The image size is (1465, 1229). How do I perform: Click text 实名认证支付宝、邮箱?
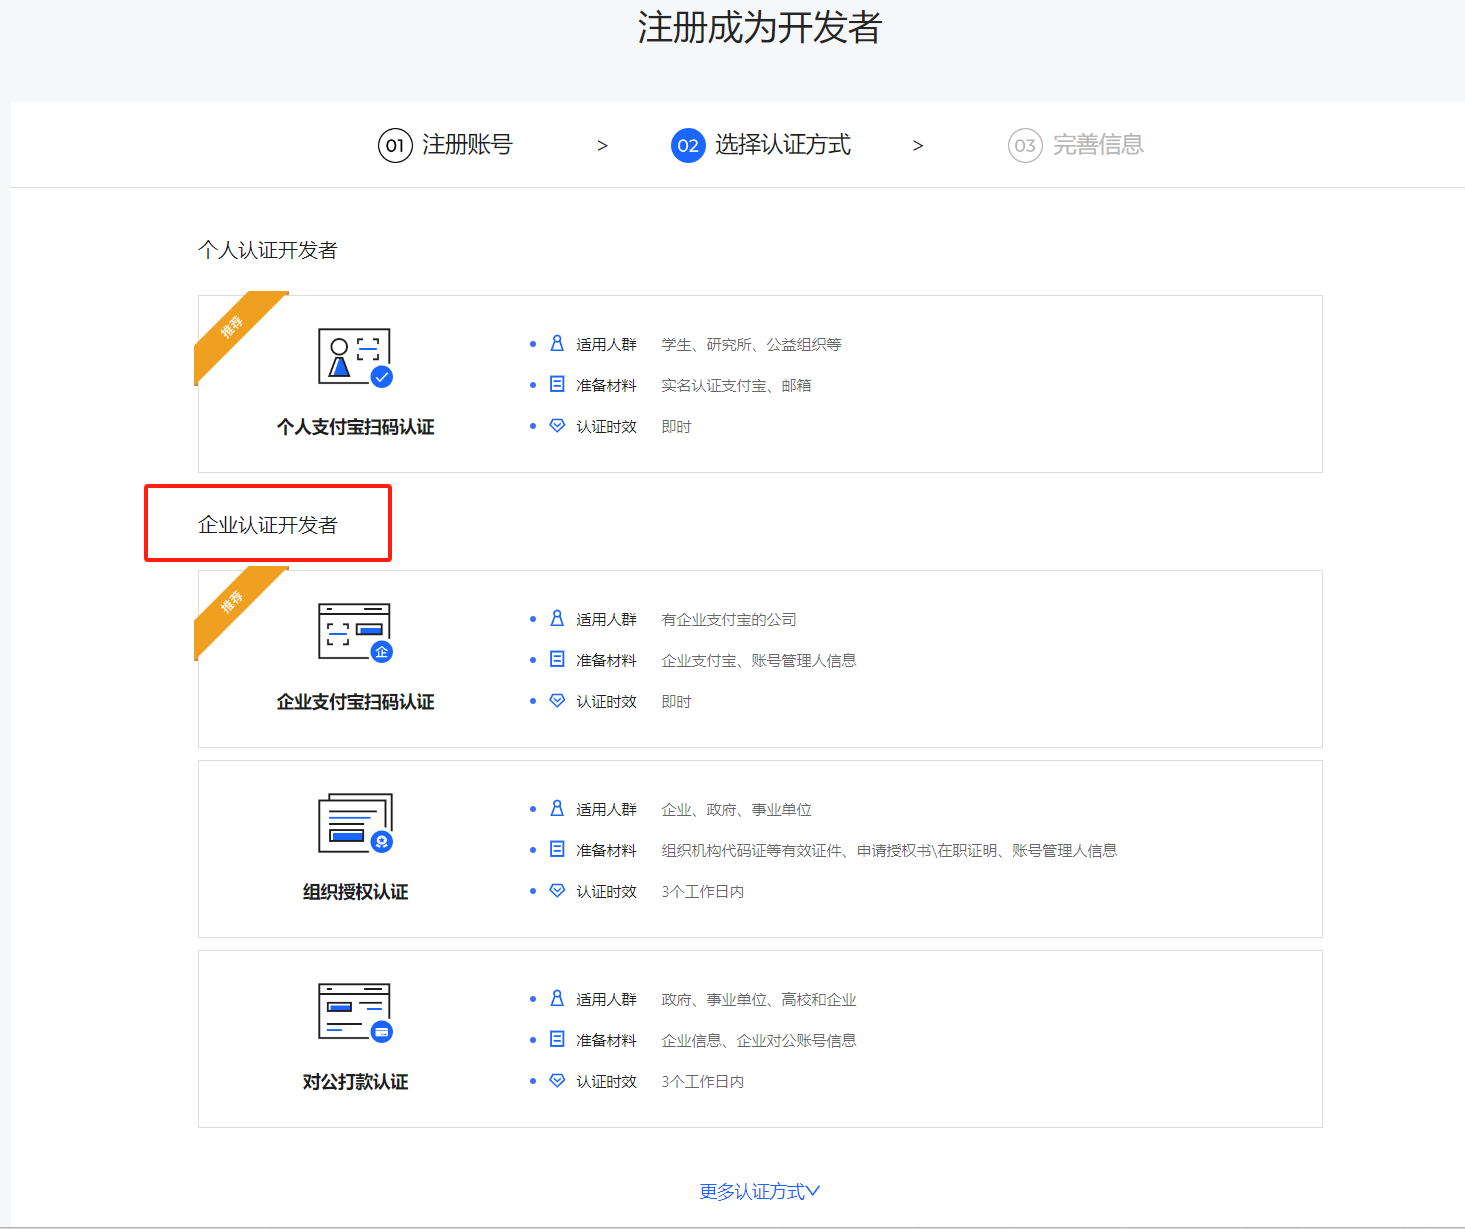736,385
